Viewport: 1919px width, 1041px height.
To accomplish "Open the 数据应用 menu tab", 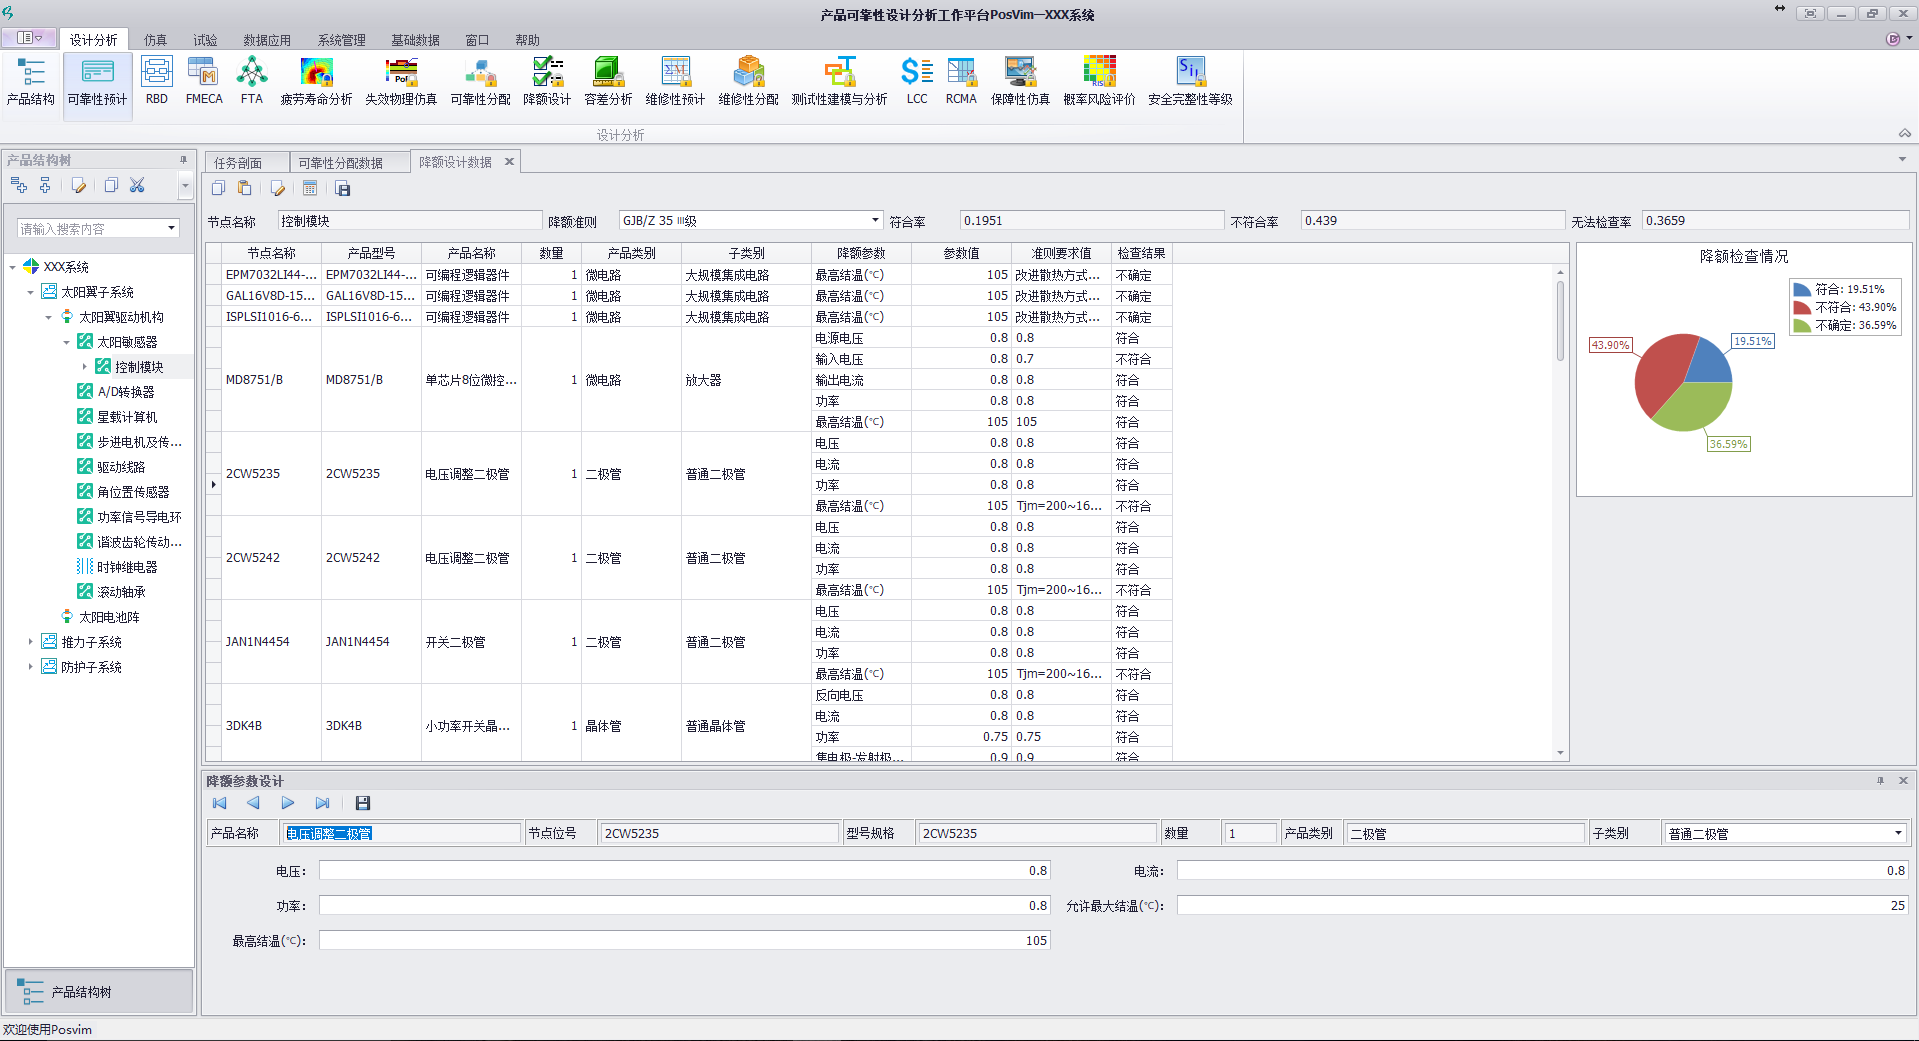I will pos(267,40).
